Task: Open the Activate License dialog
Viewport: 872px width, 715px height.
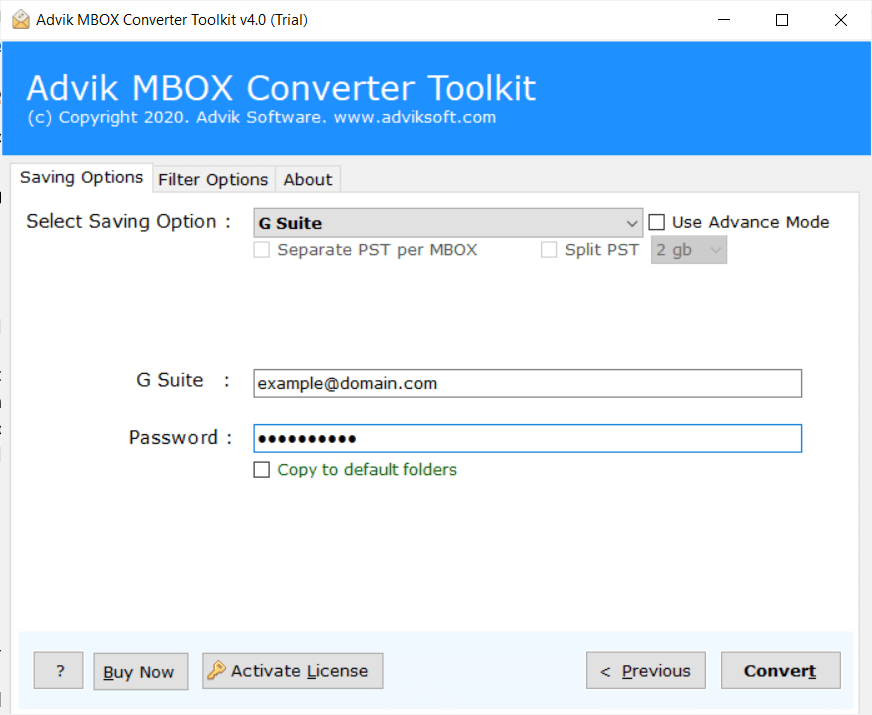Action: tap(293, 671)
